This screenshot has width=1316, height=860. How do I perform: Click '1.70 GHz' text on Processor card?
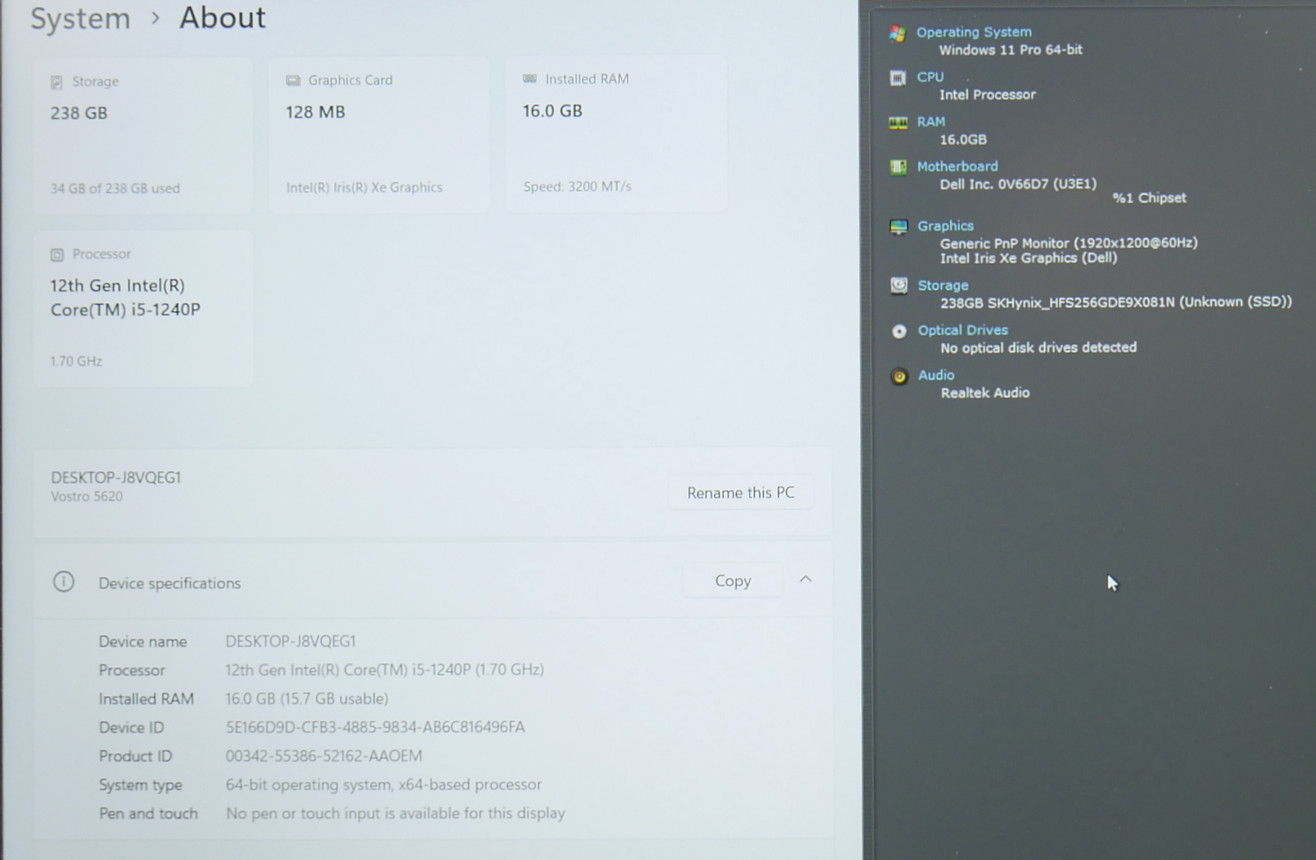click(76, 361)
